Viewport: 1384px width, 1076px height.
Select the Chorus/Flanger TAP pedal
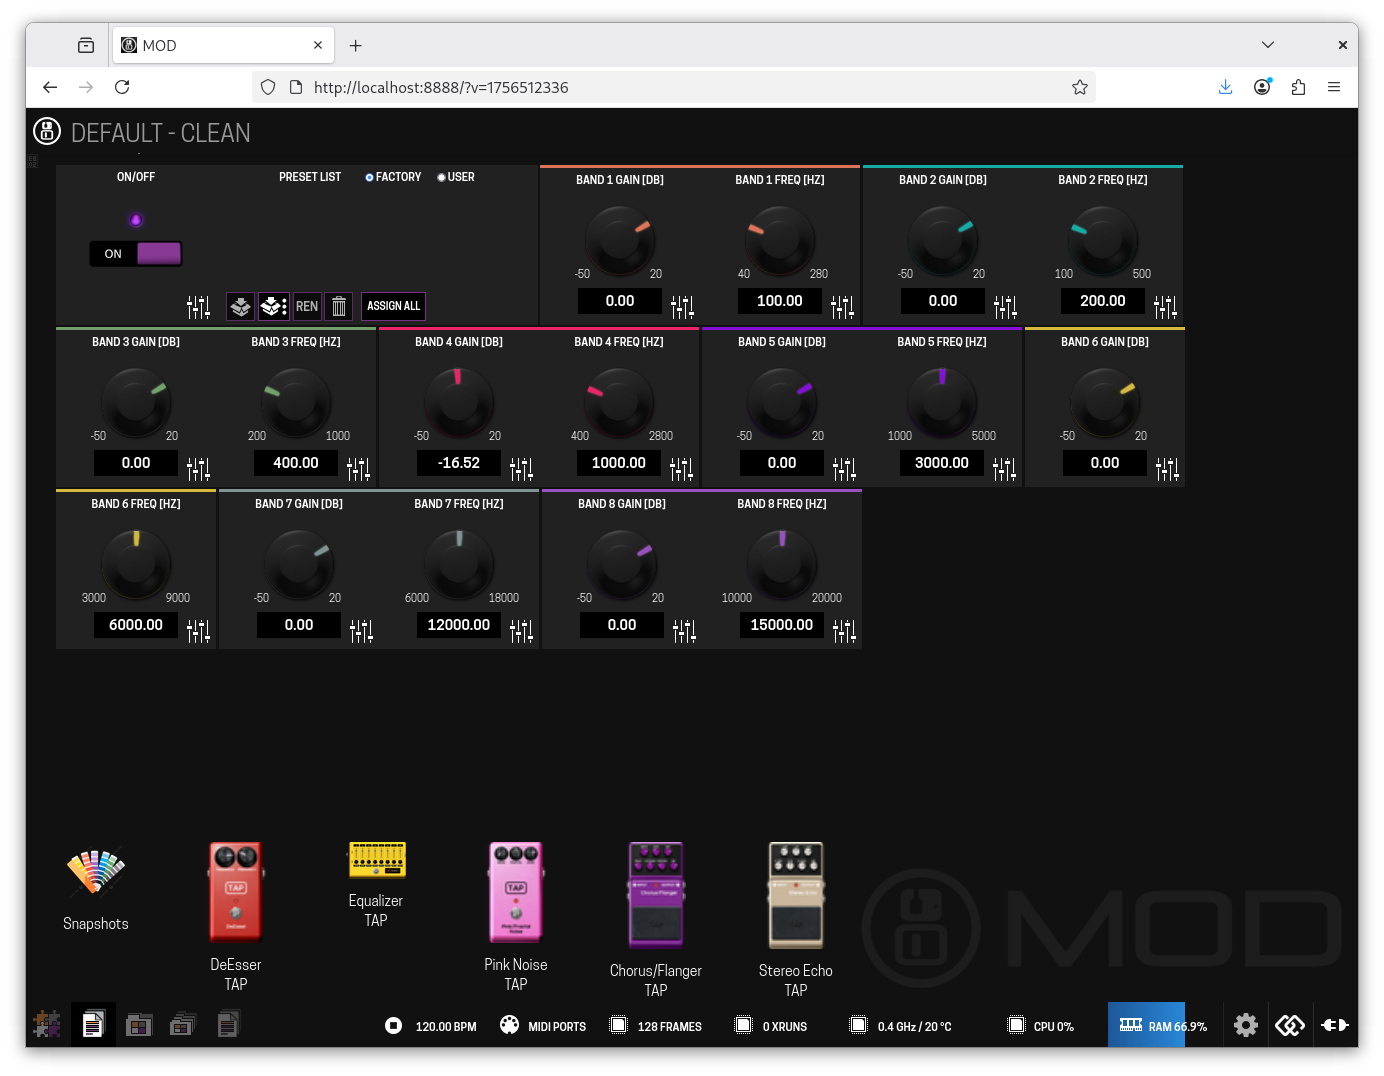click(x=656, y=895)
